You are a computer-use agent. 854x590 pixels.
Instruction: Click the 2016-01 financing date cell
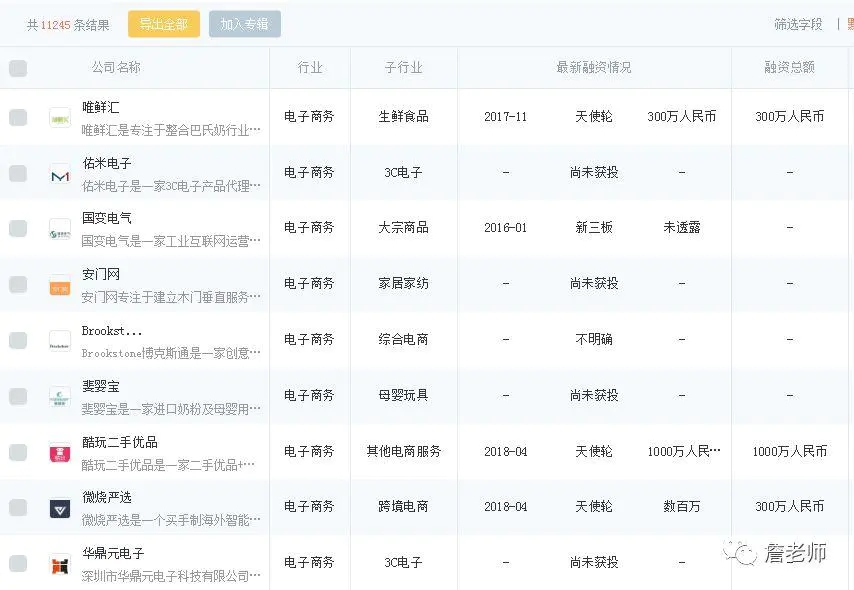505,228
